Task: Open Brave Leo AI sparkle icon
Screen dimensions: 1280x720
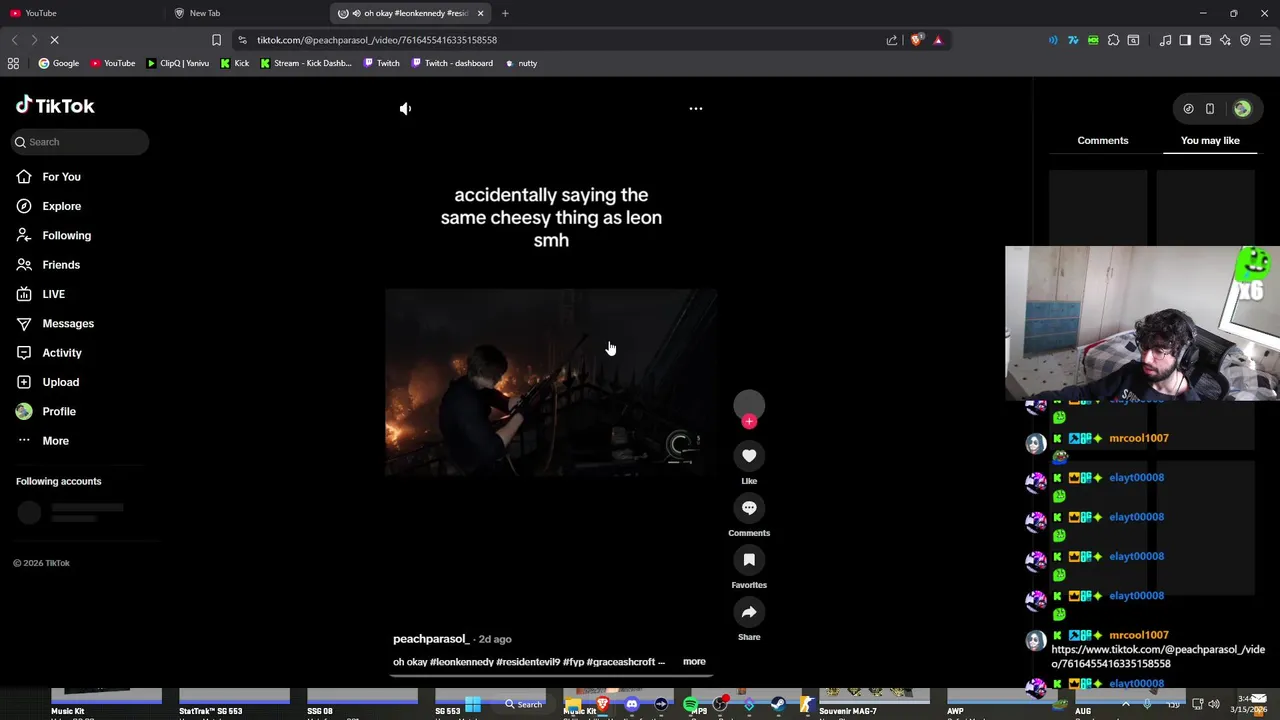Action: (x=1225, y=40)
